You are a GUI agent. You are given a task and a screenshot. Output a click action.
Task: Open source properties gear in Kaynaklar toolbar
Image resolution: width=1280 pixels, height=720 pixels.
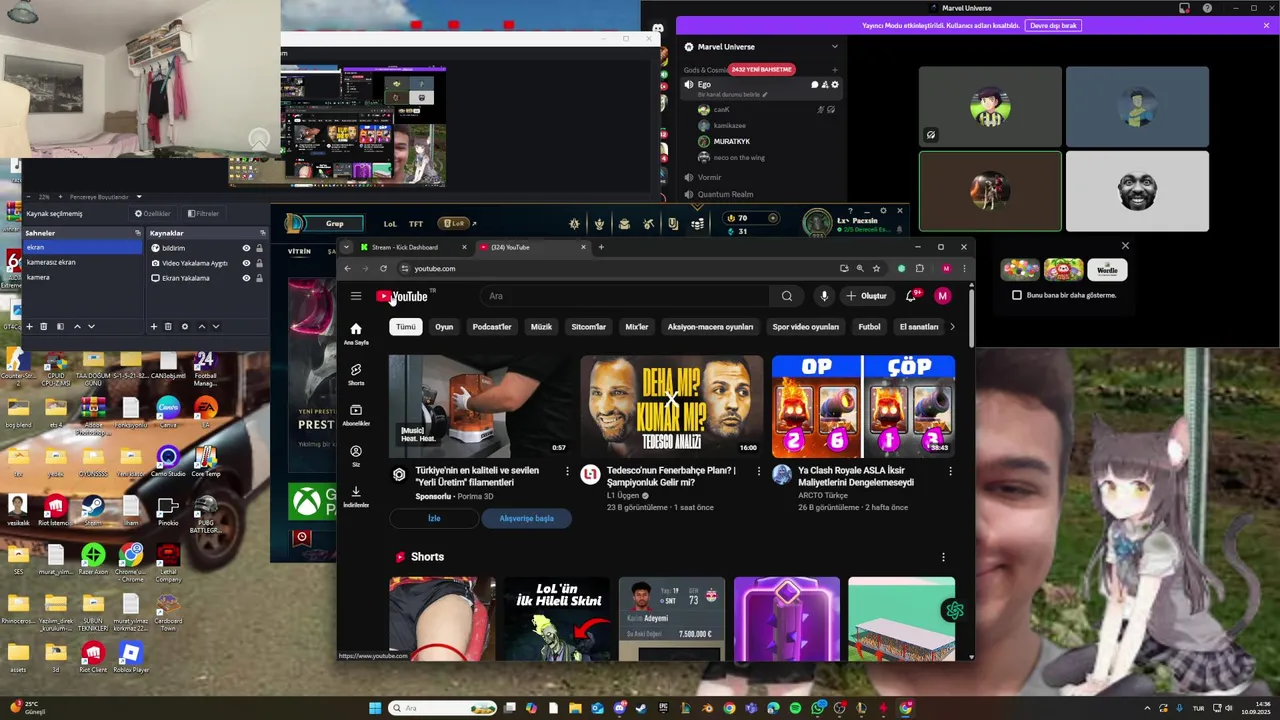pos(185,326)
